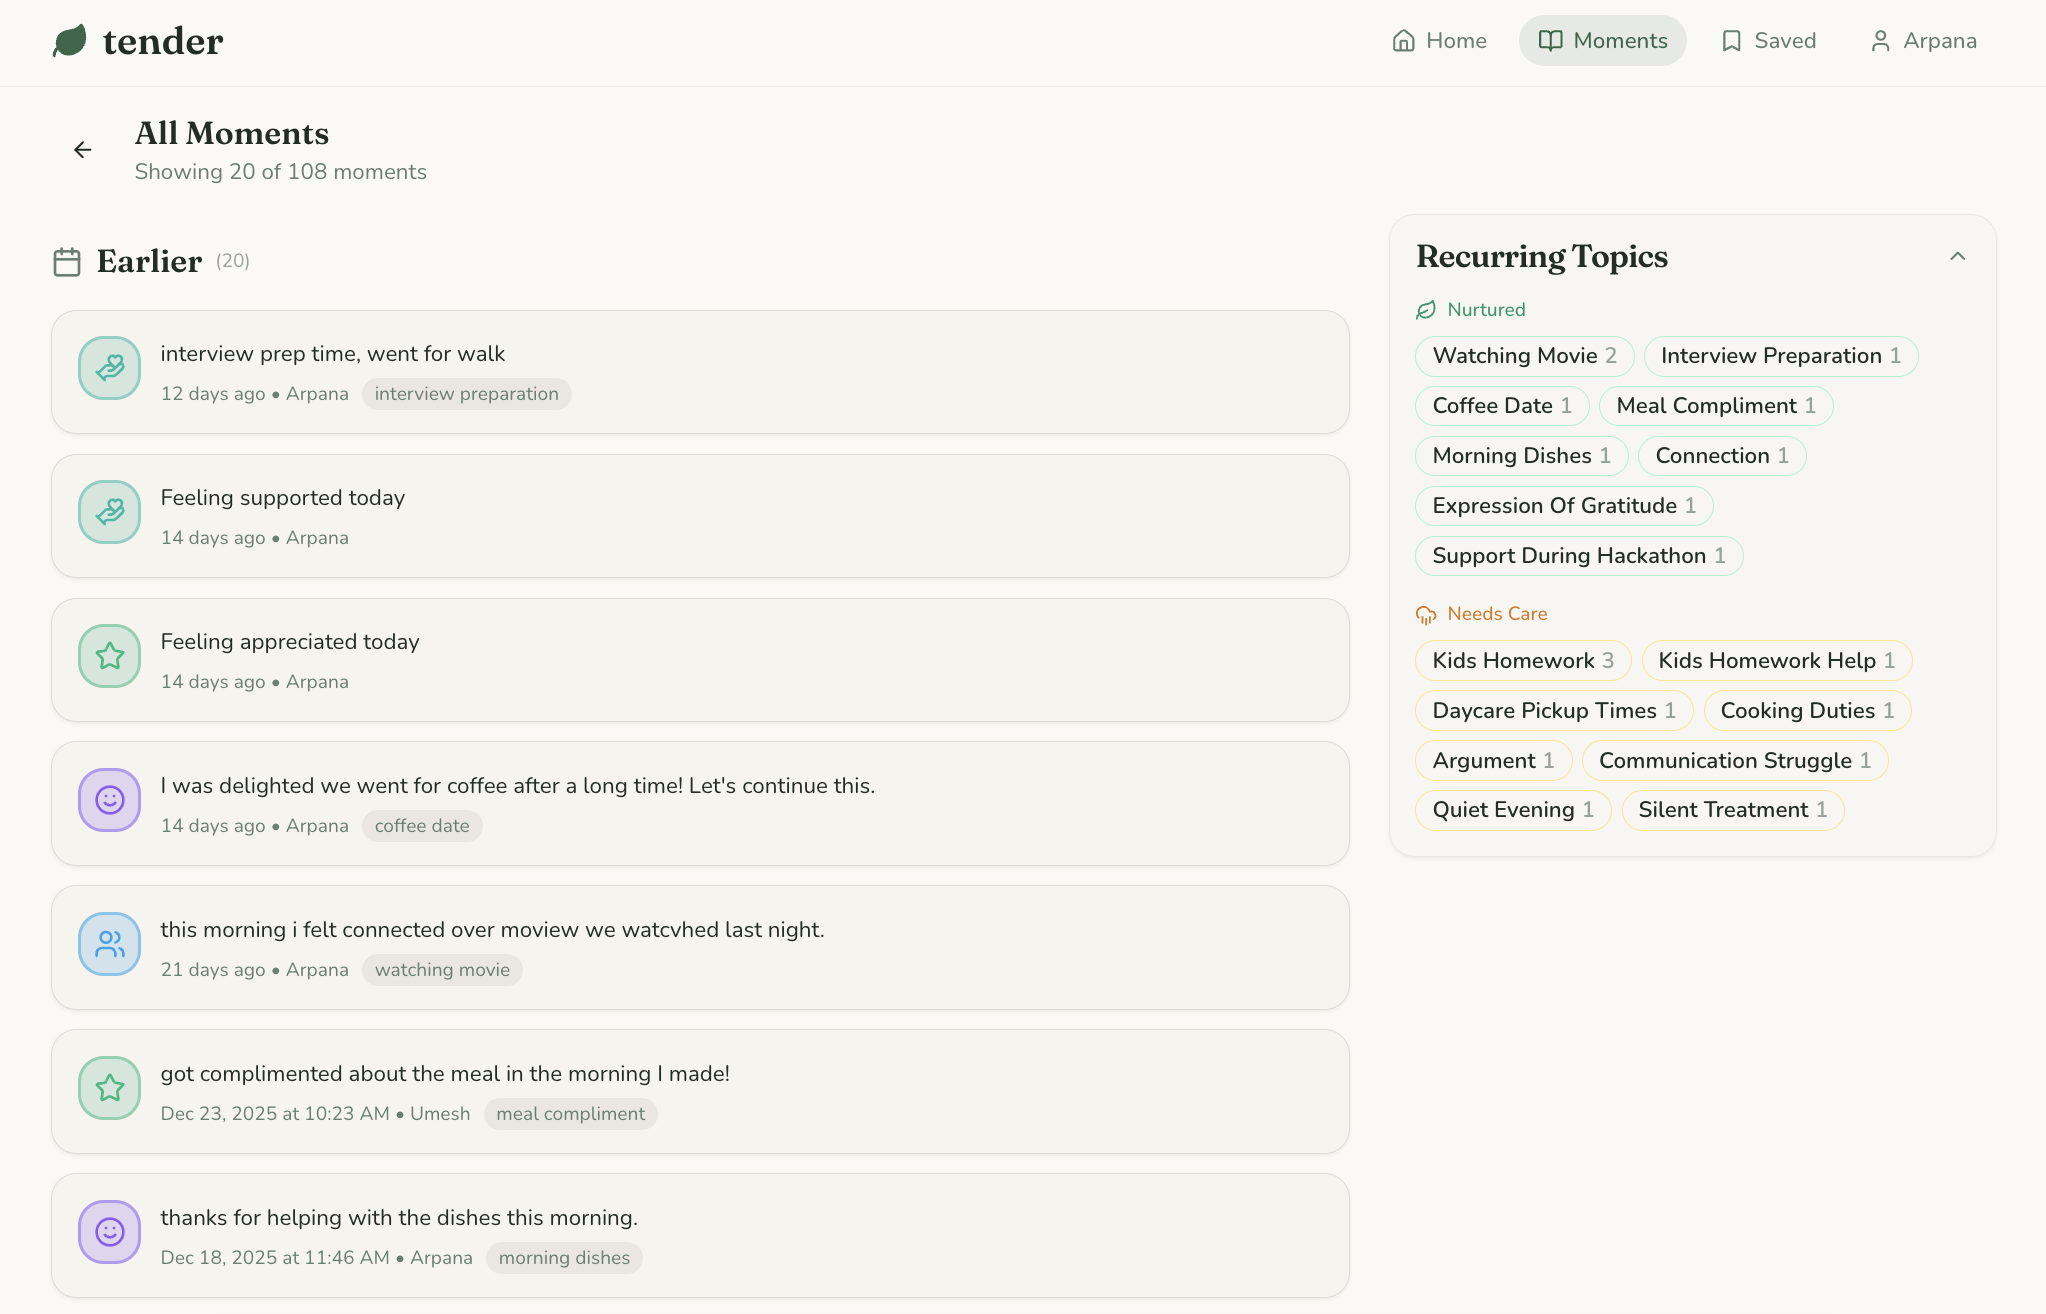Click the people icon on the movie moment
Screen dimensions: 2046x1314
point(109,943)
